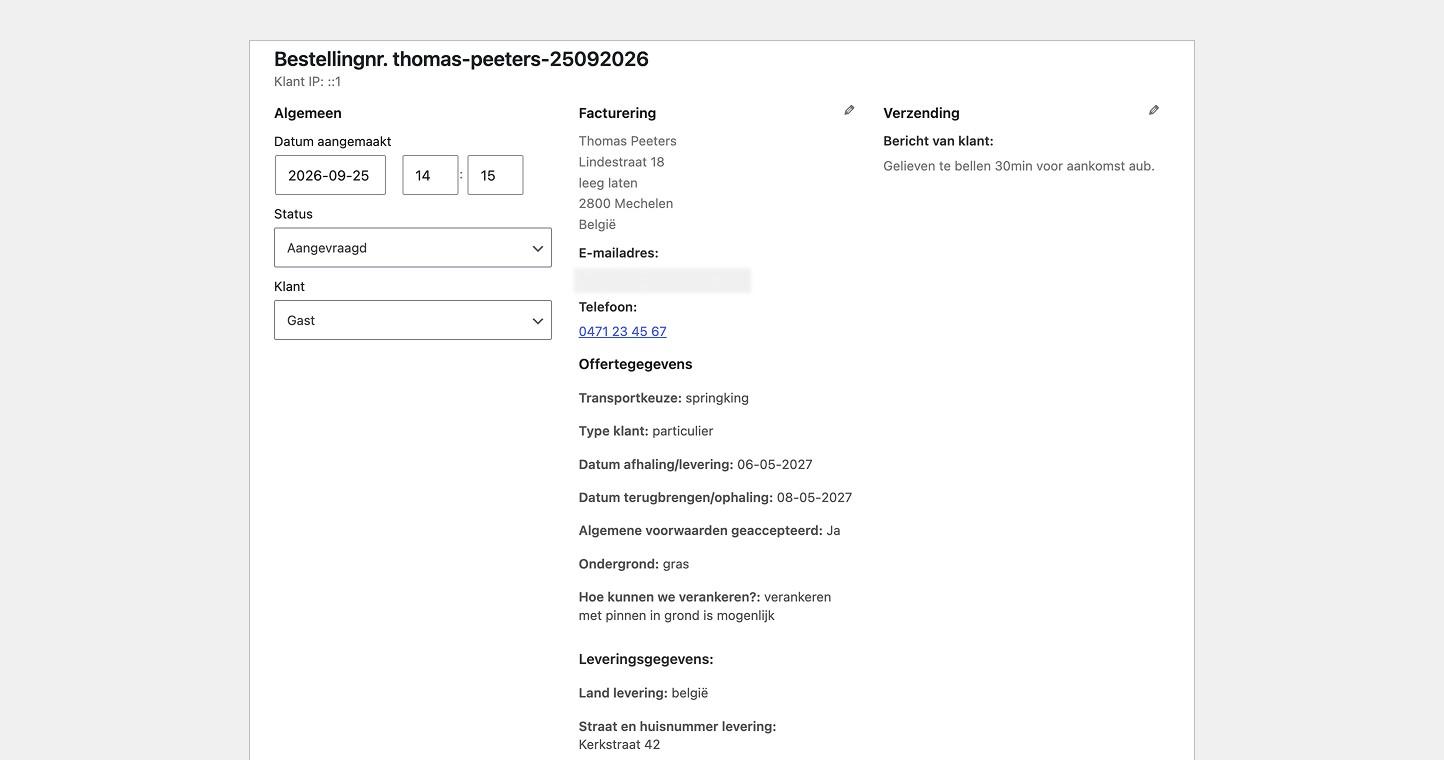The height and width of the screenshot is (760, 1444).
Task: Click the customer name Thomas Peeters
Action: [x=627, y=141]
